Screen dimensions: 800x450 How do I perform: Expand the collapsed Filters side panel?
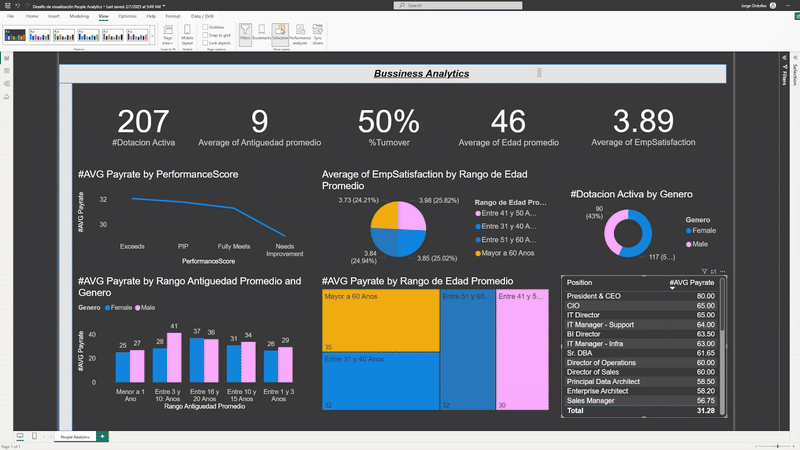(783, 75)
